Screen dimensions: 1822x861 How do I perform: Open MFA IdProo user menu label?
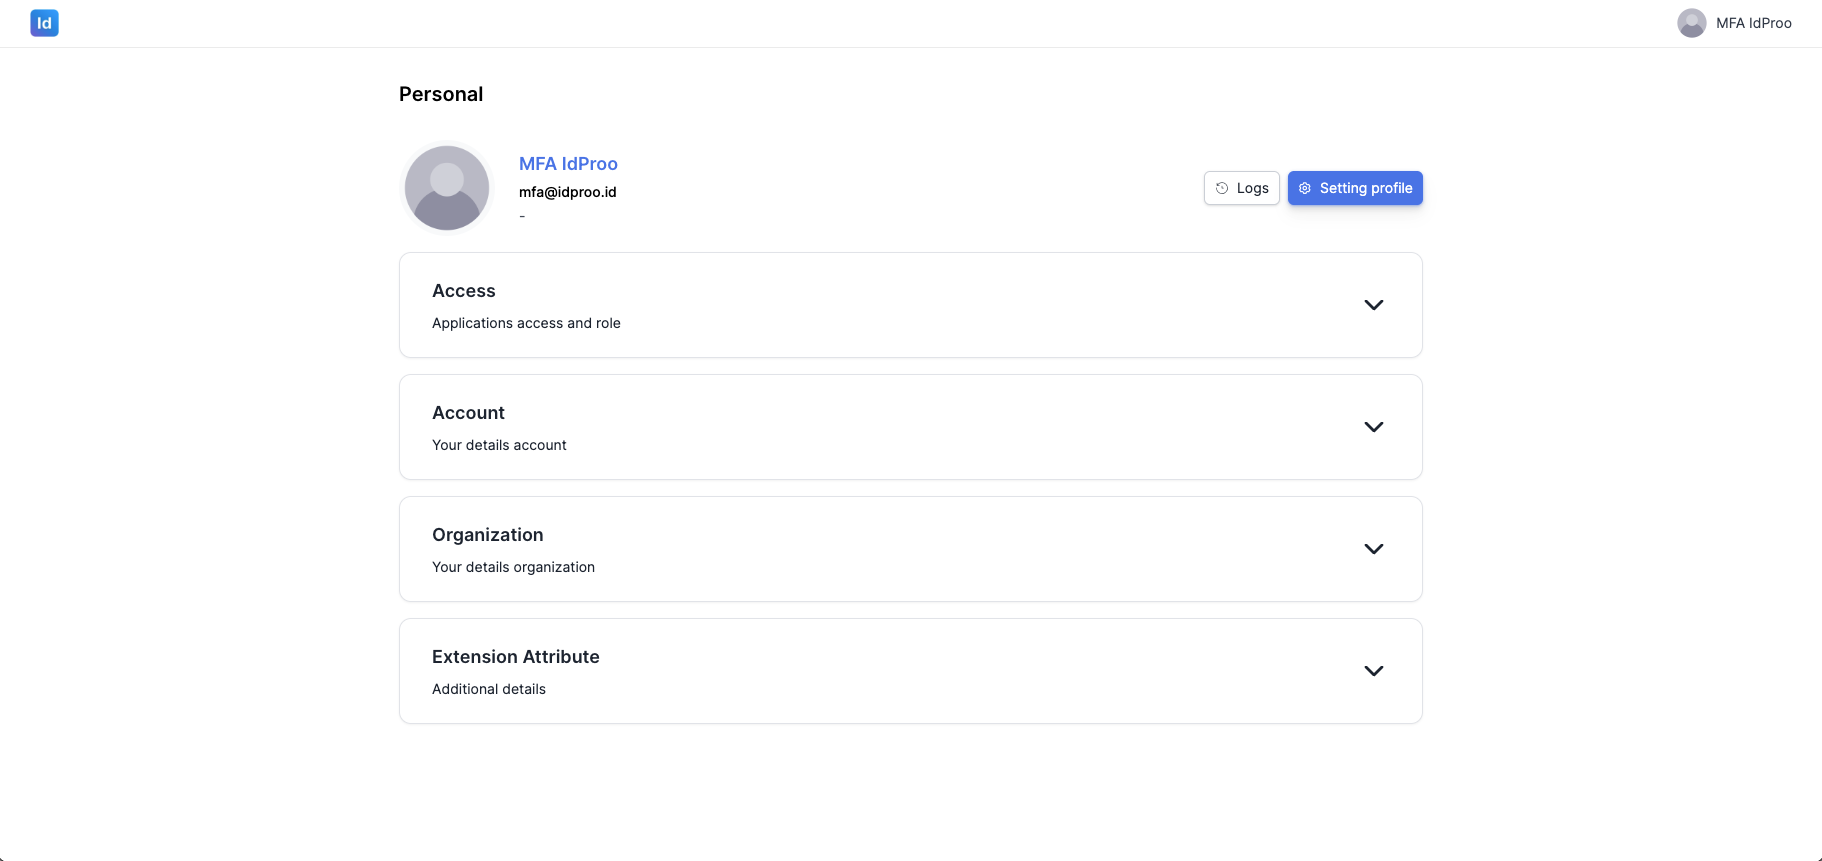coord(1753,23)
